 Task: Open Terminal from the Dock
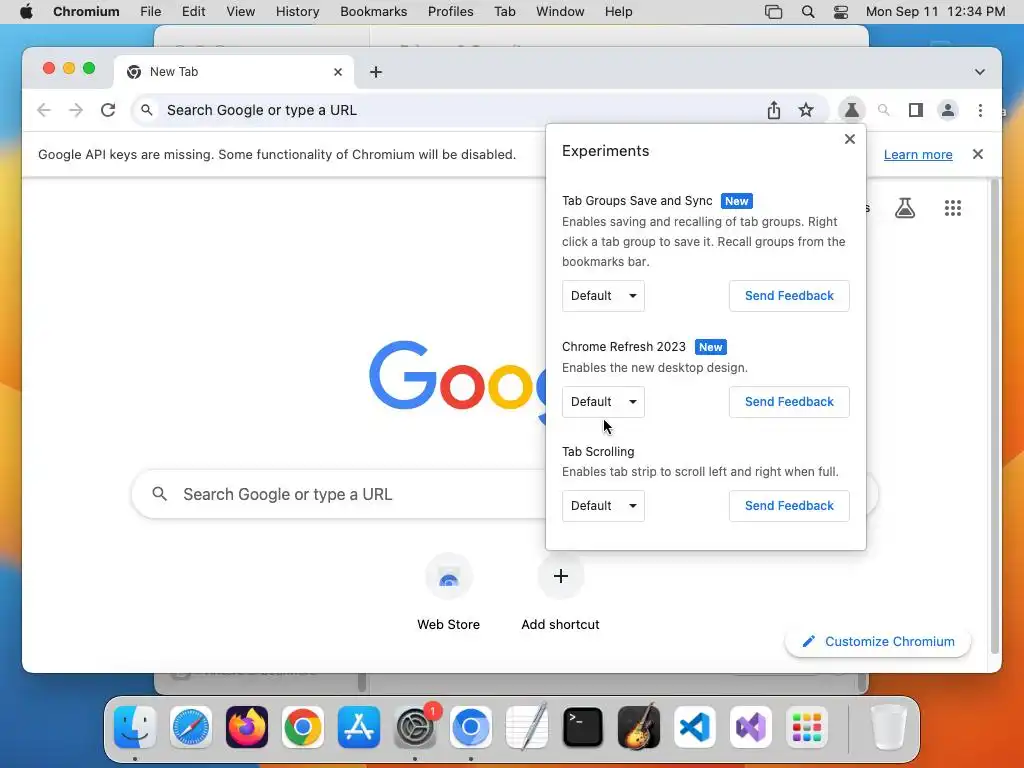click(583, 727)
